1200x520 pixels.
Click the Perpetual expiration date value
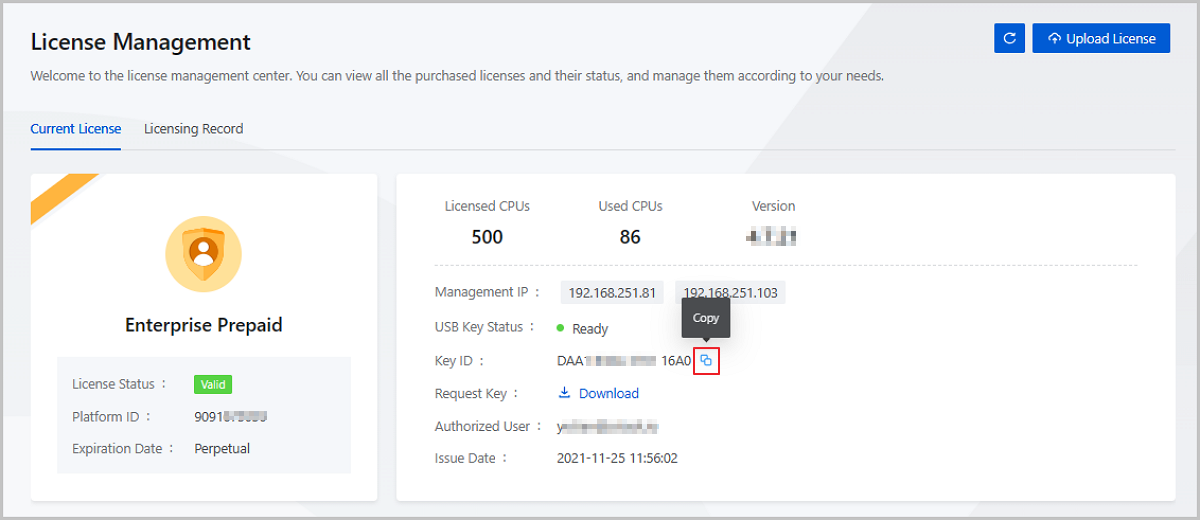click(222, 448)
